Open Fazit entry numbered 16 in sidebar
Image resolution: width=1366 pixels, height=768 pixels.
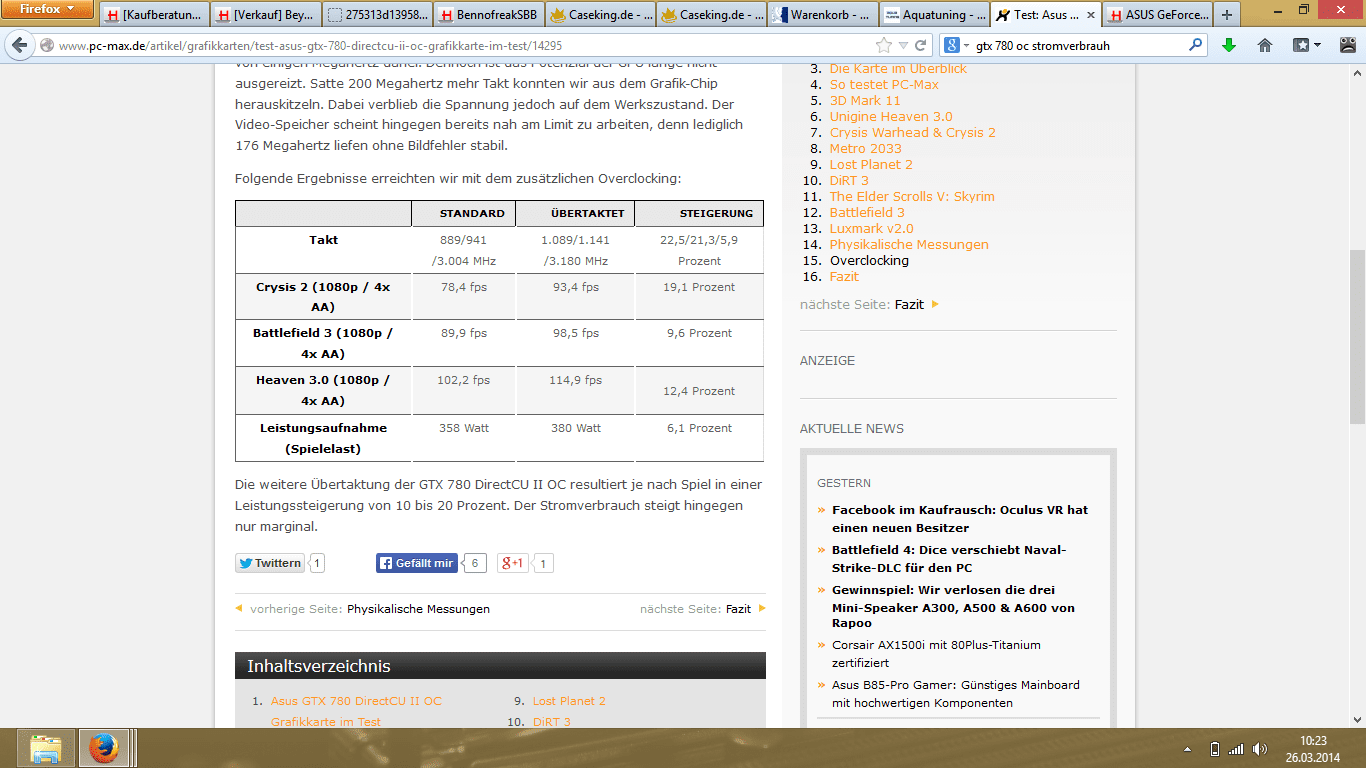tap(844, 276)
